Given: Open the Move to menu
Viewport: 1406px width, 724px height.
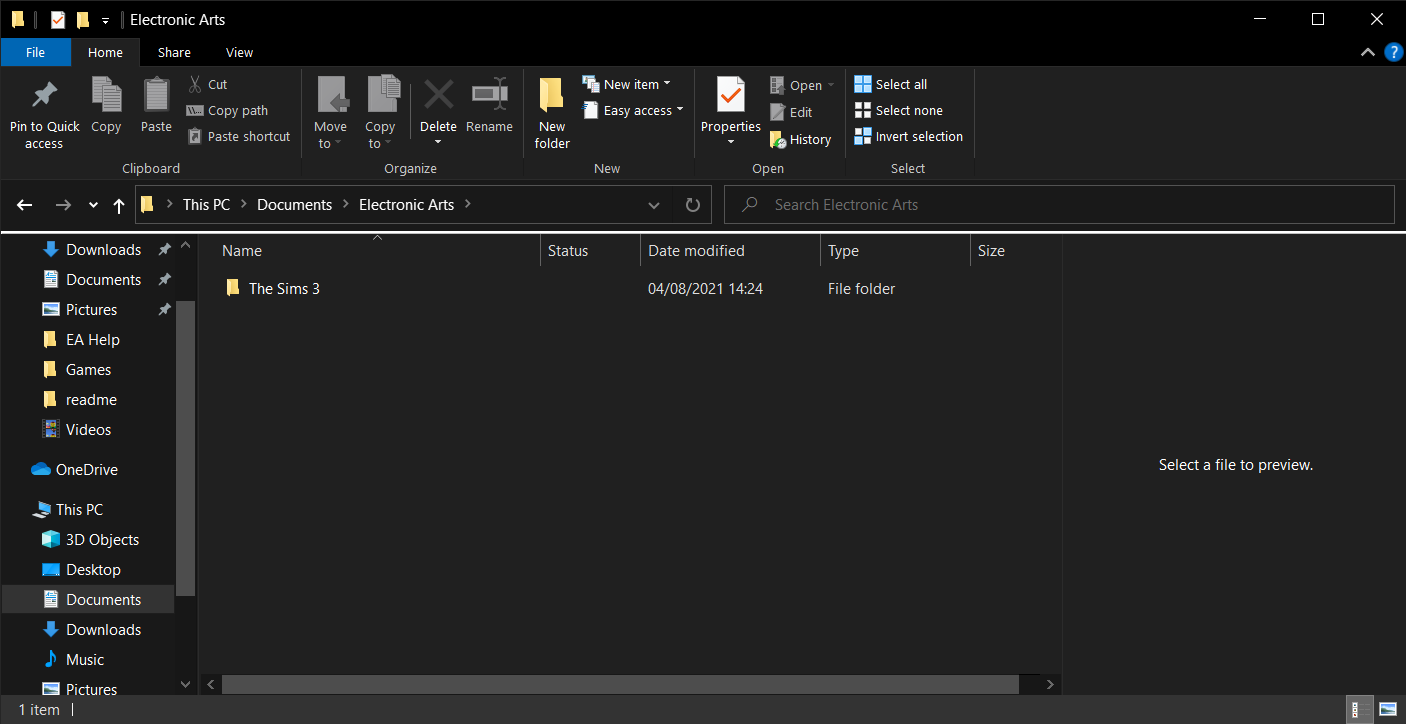Looking at the screenshot, I should point(330,113).
